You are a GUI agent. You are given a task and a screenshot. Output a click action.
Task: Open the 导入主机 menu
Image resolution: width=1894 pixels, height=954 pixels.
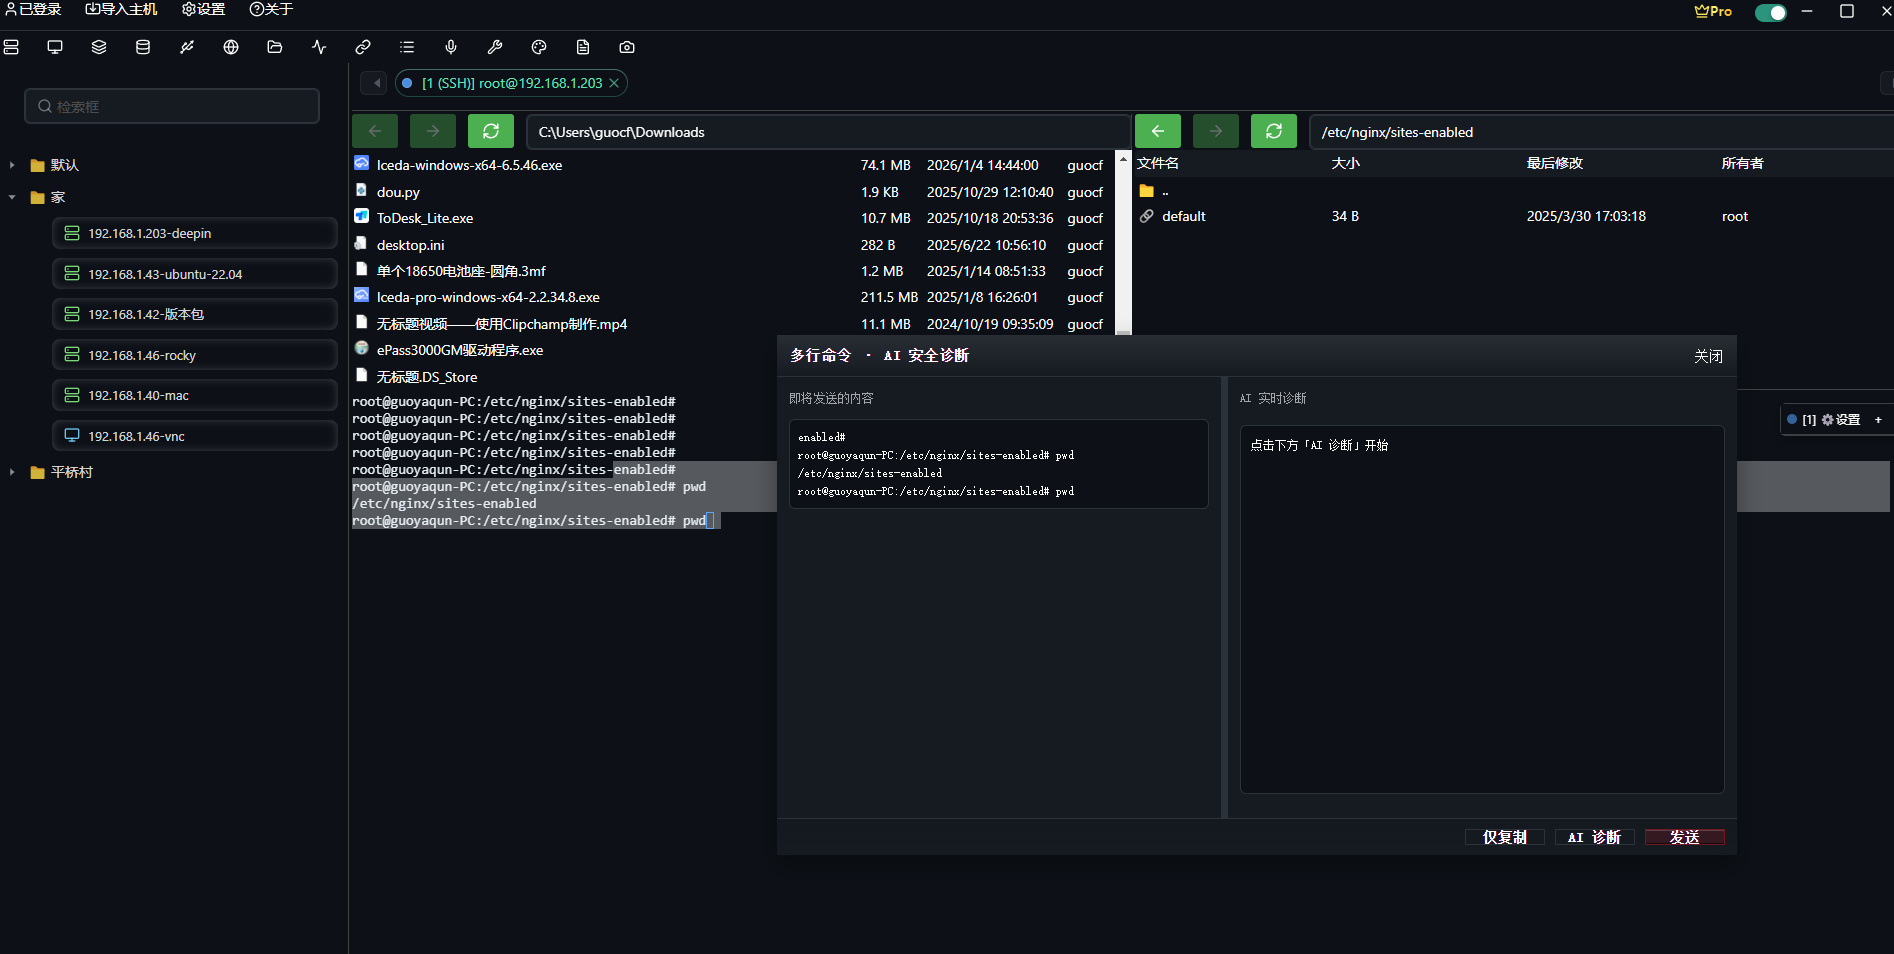(121, 9)
